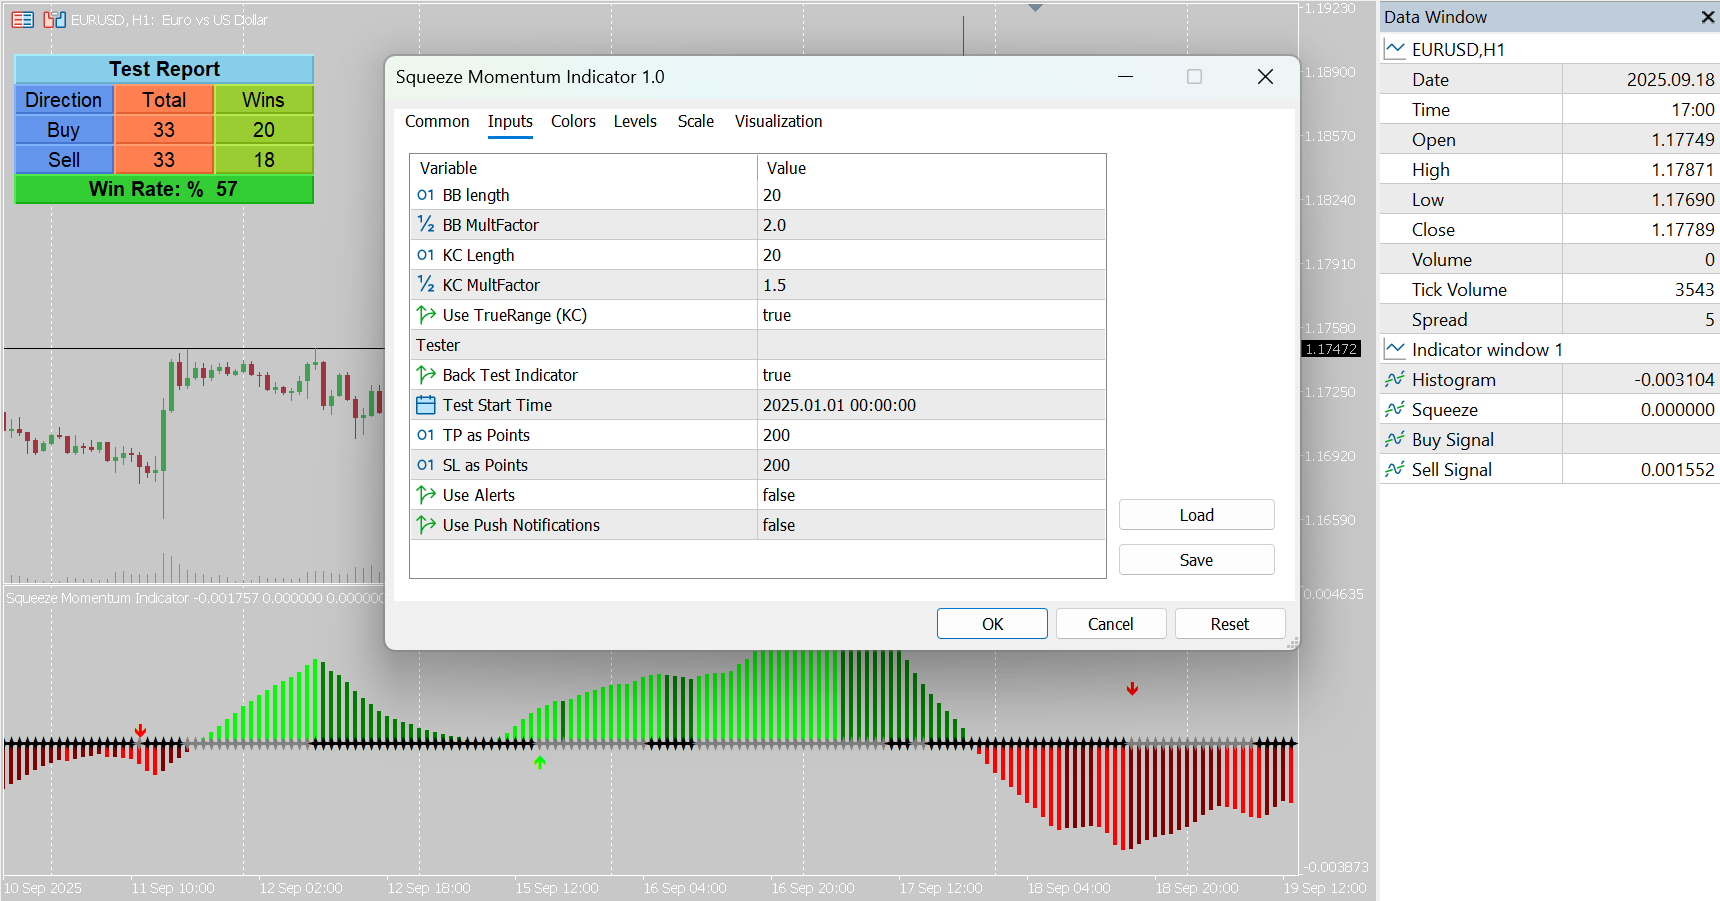Viewport: 1720px width, 901px height.
Task: Edit Test Start Time value 2025.01.01 00:00:00
Action: (x=931, y=405)
